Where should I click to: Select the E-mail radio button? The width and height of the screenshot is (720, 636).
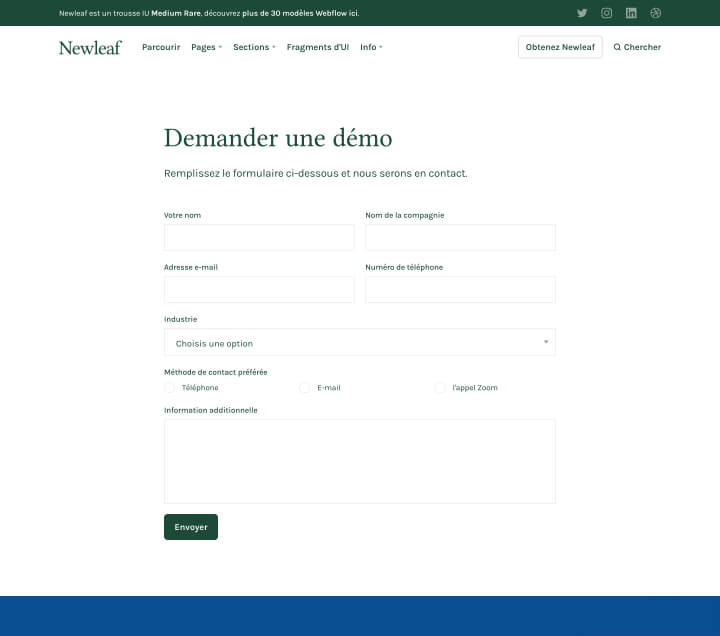point(304,388)
